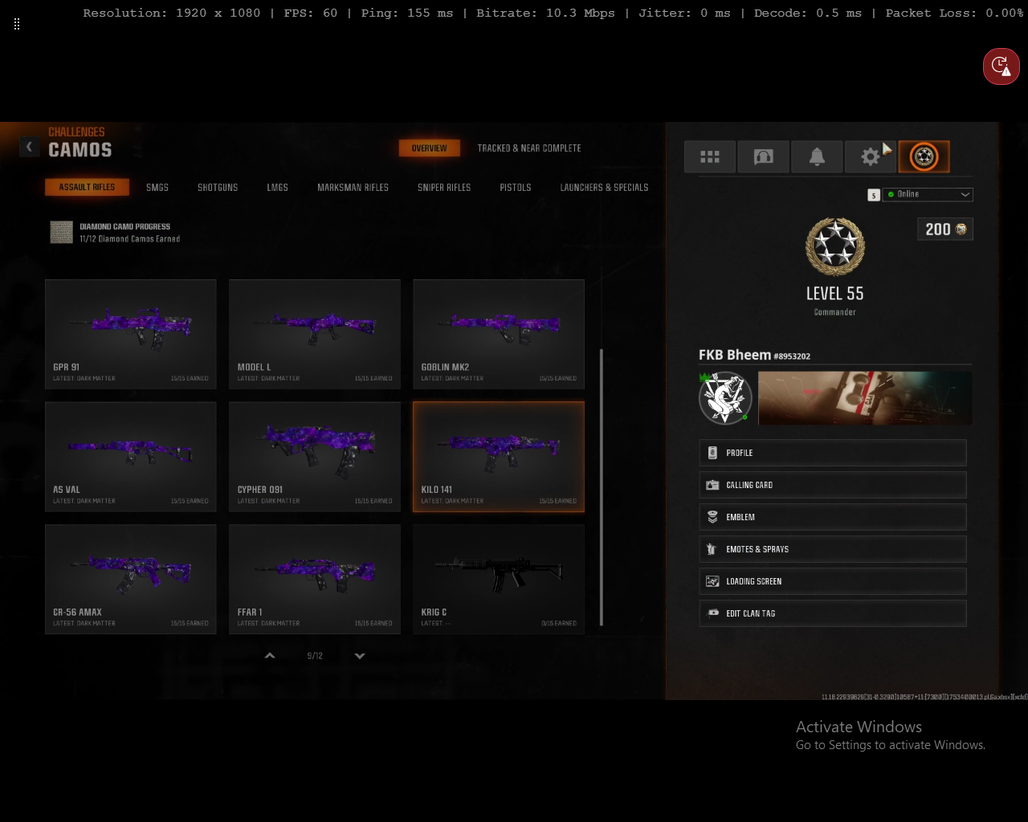Click the red streaming timer warning icon

point(1001,66)
